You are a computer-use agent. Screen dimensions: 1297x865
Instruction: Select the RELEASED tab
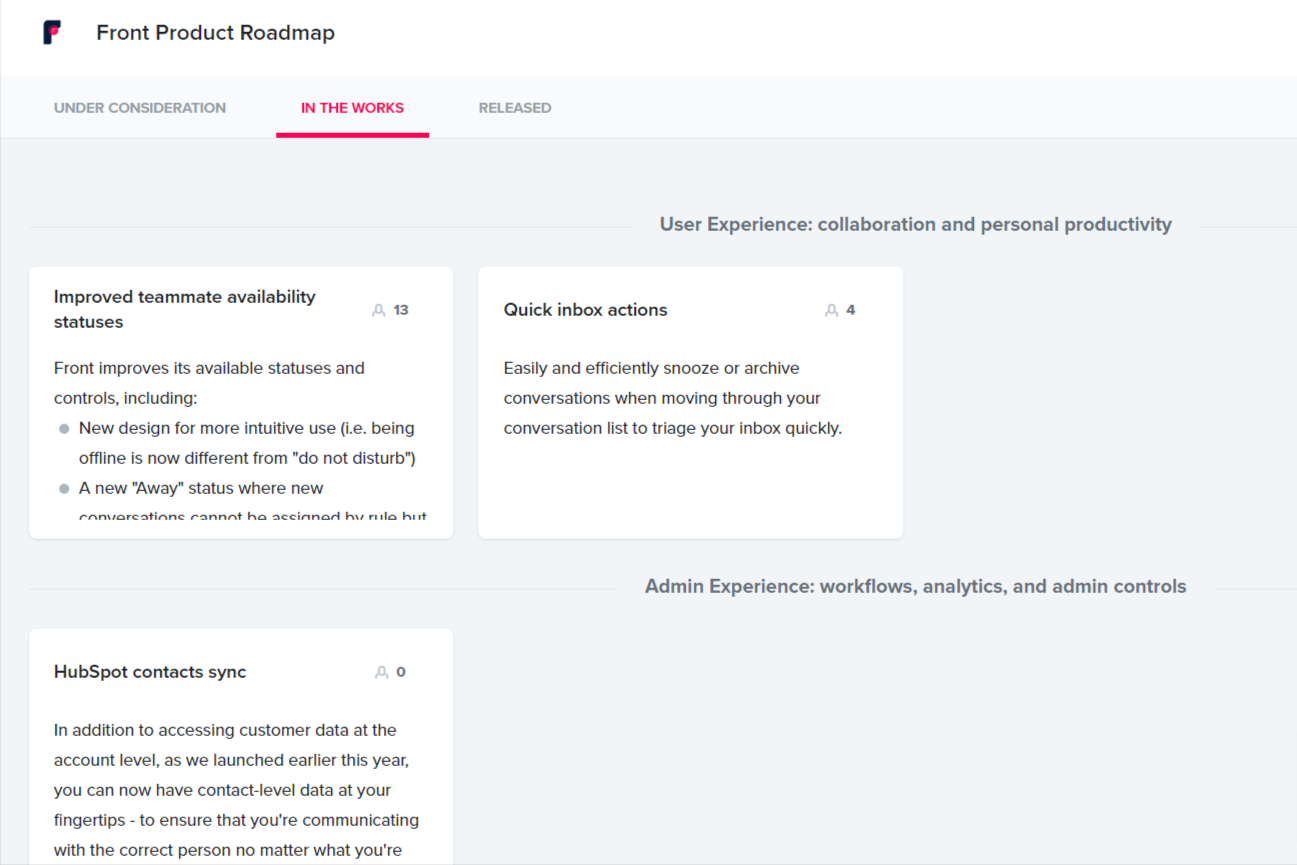[x=515, y=107]
